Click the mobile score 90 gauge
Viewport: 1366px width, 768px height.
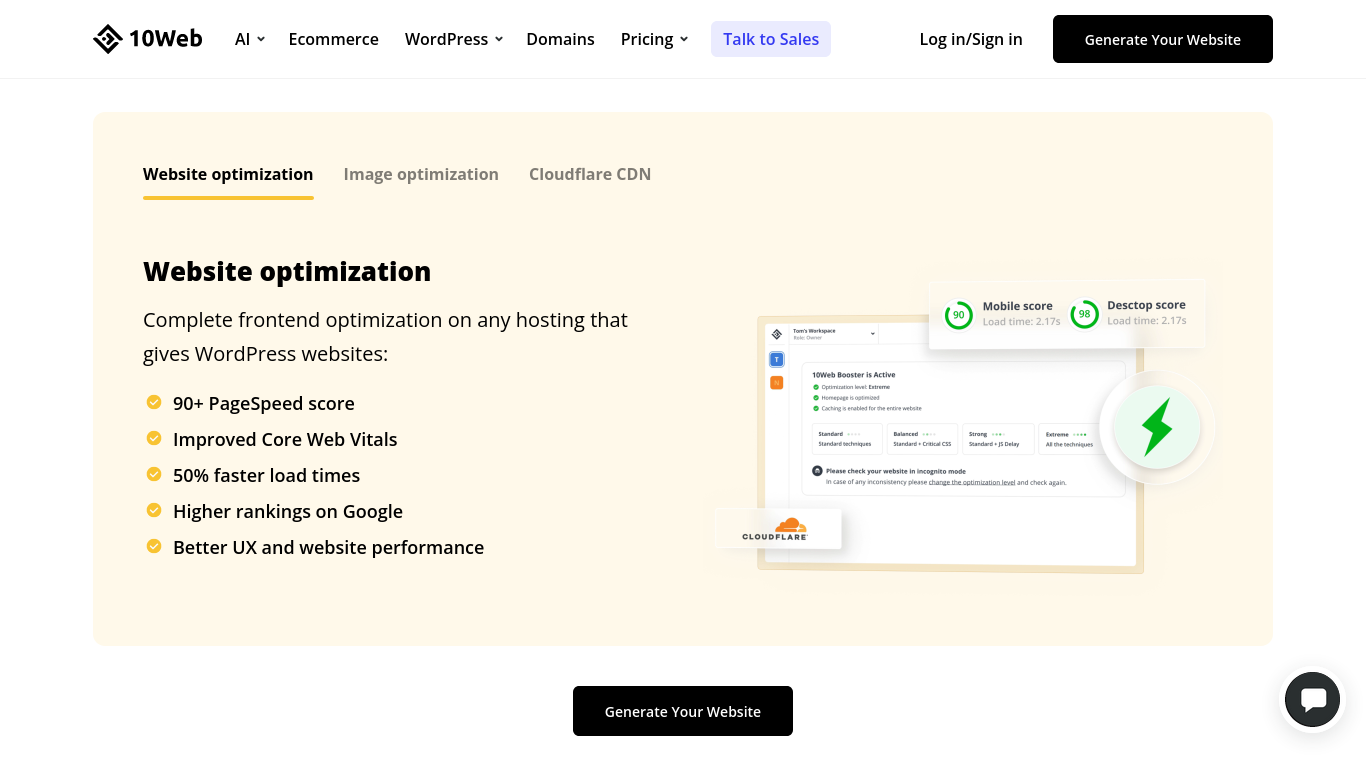coord(958,315)
